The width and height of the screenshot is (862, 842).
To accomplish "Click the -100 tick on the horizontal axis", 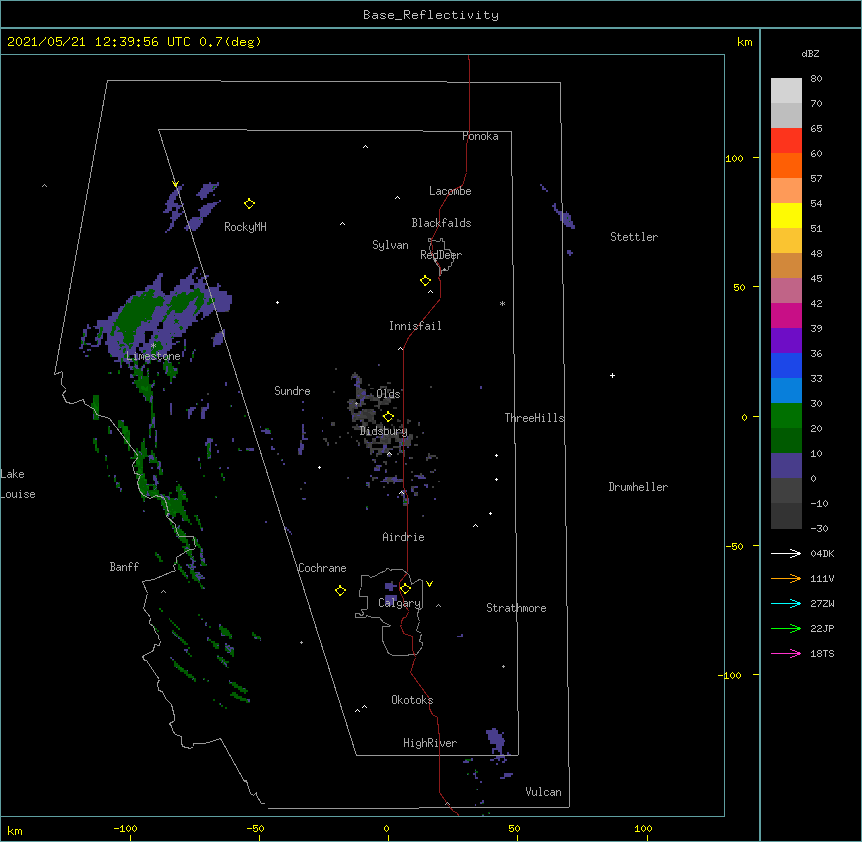I will 126,828.
